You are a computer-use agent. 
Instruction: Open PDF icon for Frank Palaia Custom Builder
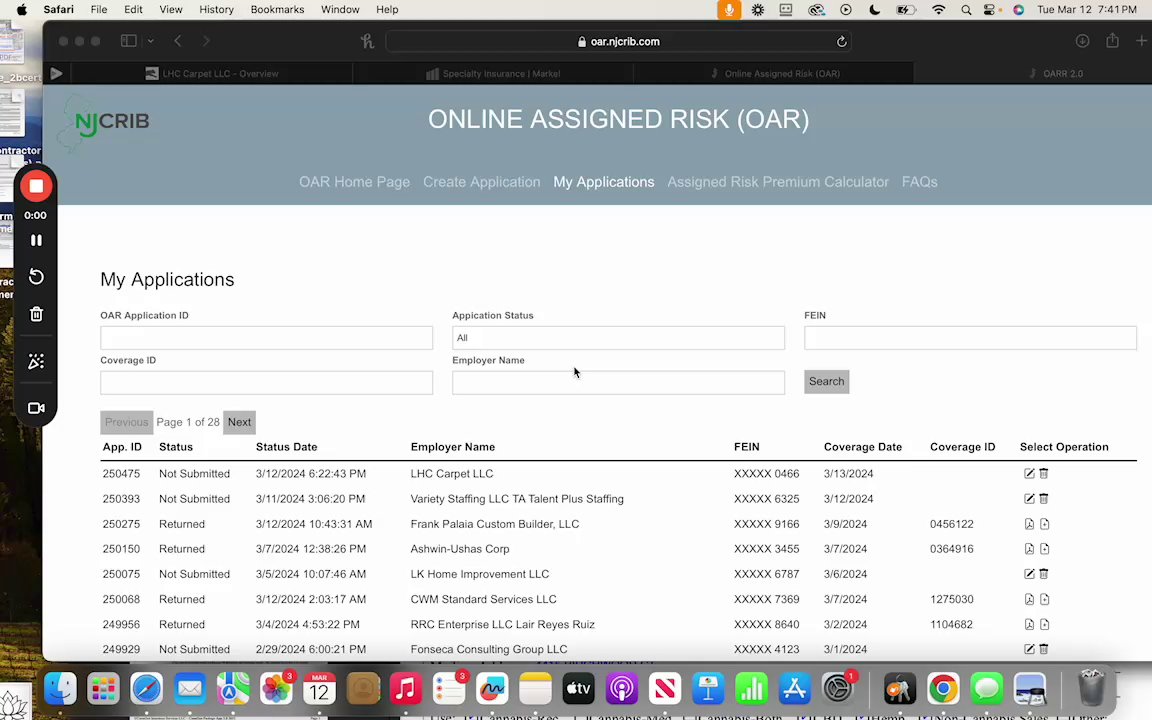click(x=1029, y=524)
